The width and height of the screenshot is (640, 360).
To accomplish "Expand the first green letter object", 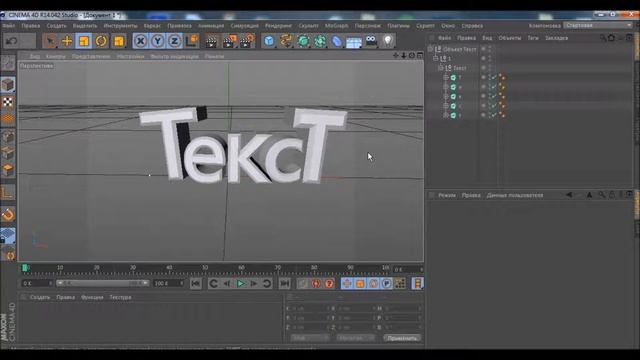I will (x=446, y=77).
